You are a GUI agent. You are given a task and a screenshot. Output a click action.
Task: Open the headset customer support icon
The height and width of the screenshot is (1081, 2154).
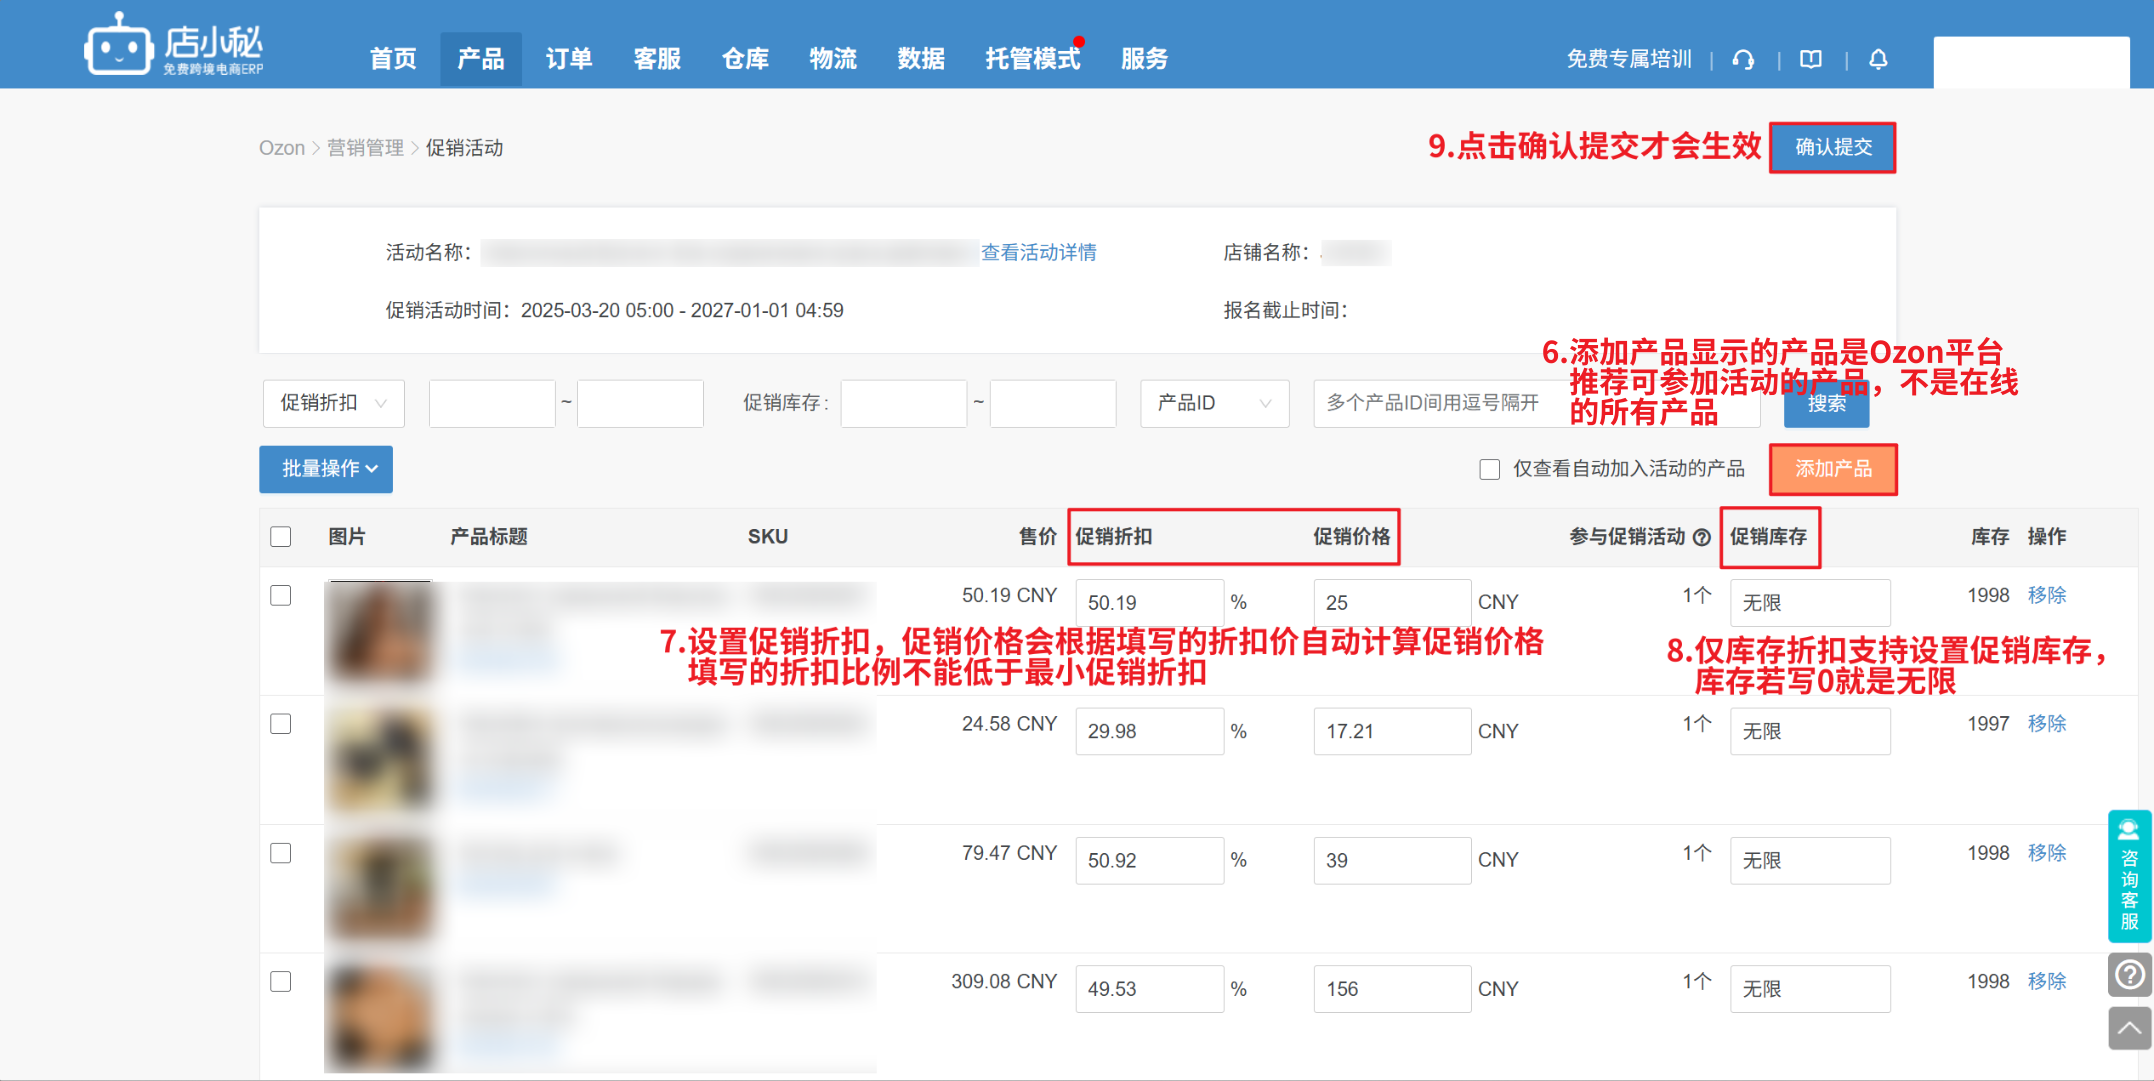point(1743,60)
